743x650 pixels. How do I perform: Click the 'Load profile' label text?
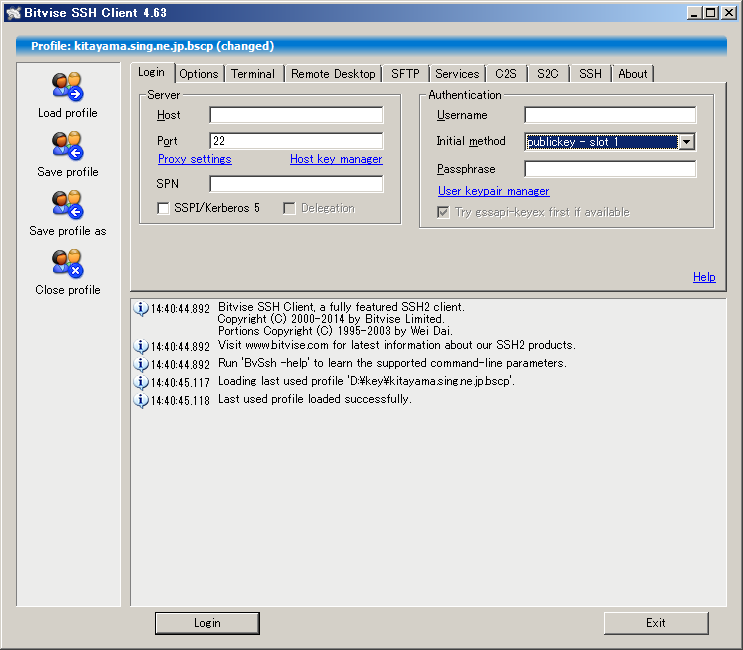click(68, 113)
